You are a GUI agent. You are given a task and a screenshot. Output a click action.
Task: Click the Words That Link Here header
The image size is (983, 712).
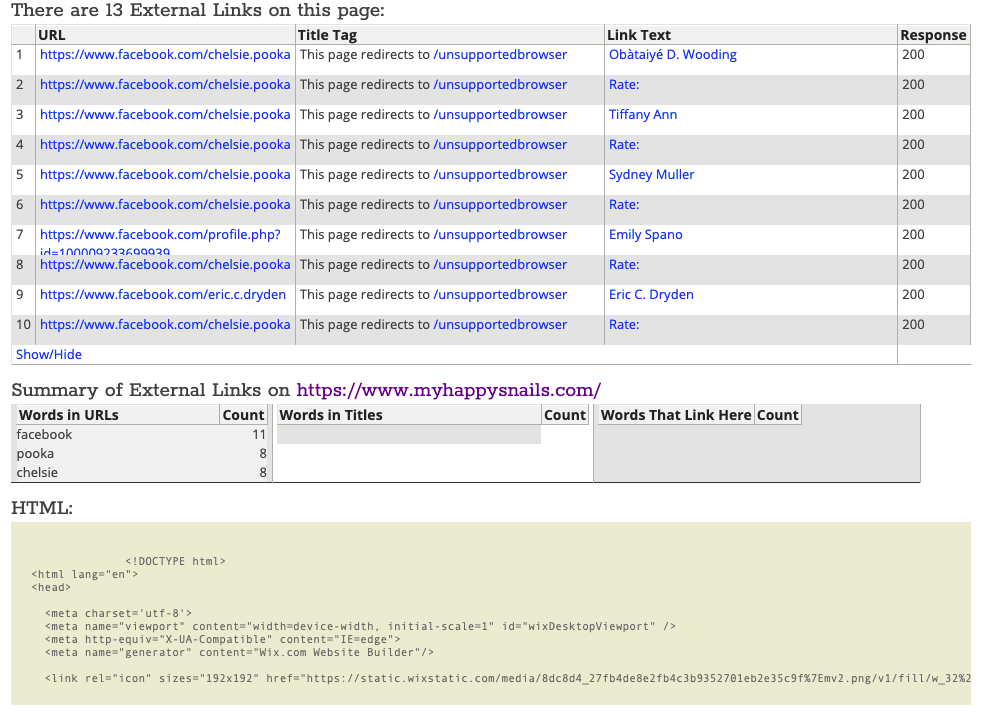(676, 415)
